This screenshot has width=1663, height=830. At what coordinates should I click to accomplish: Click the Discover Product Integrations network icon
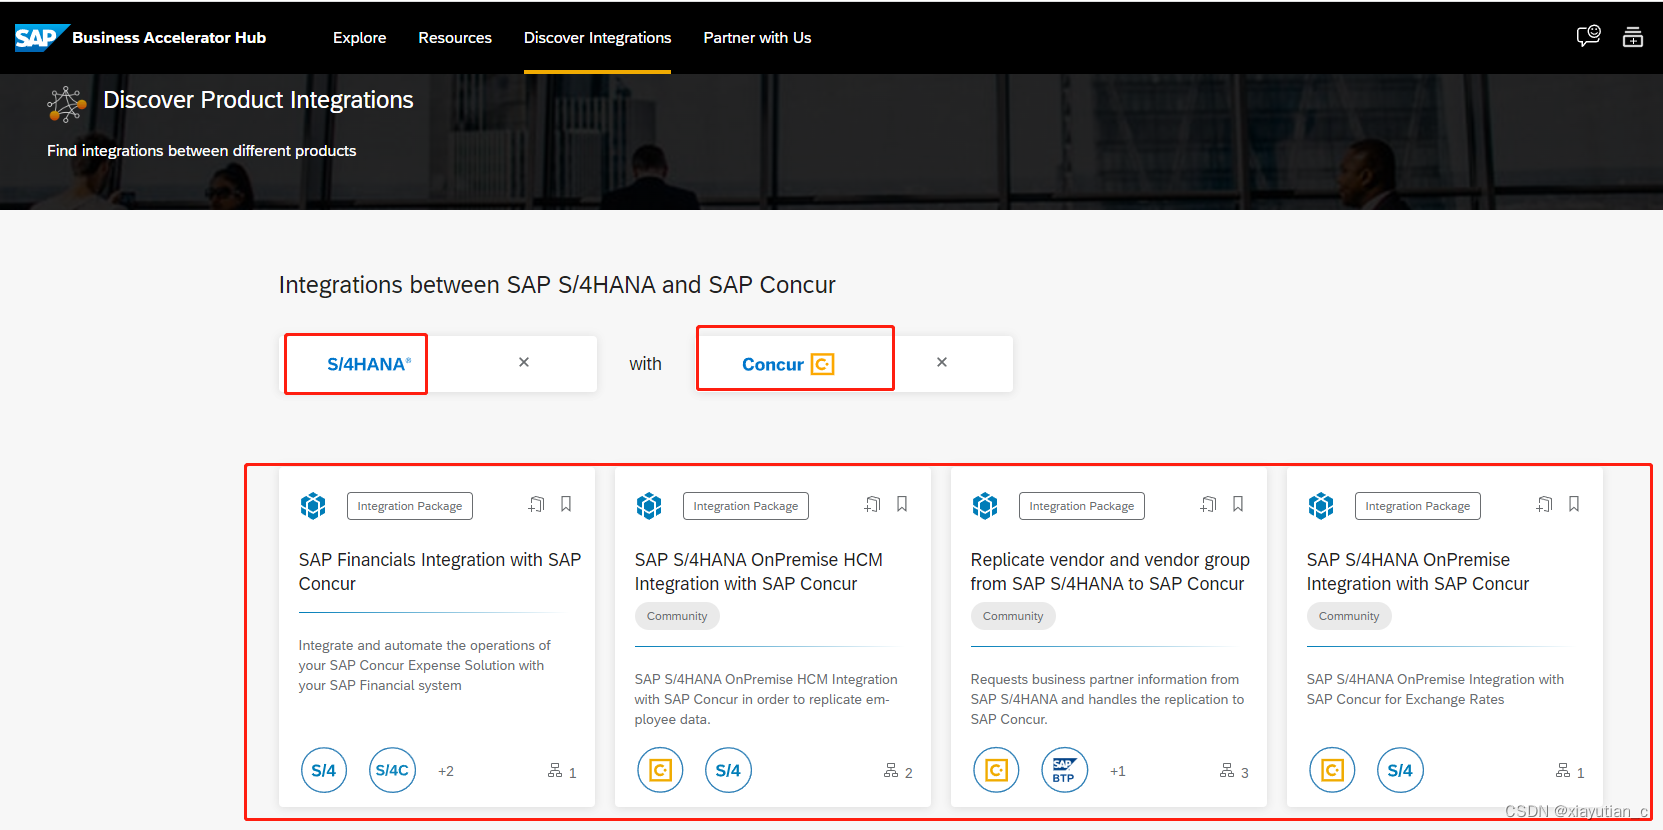[67, 104]
